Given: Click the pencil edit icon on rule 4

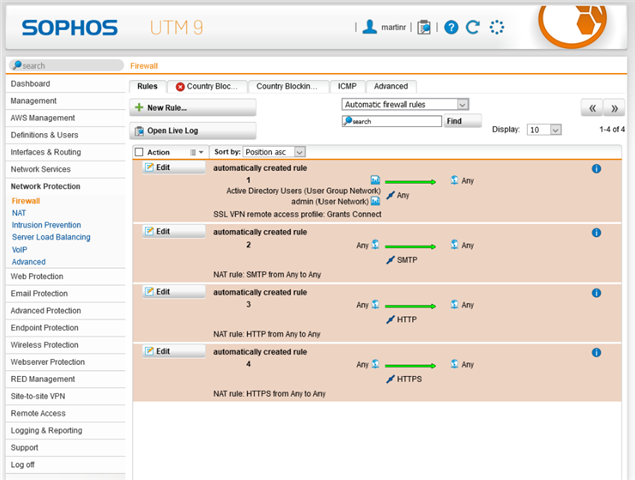Looking at the screenshot, I should [x=149, y=351].
